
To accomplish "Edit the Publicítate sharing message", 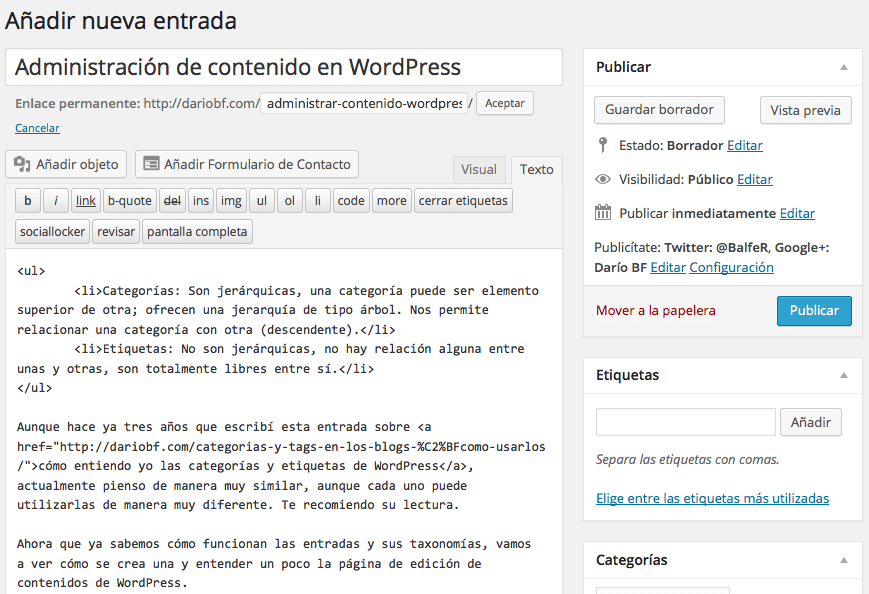I will [x=668, y=268].
